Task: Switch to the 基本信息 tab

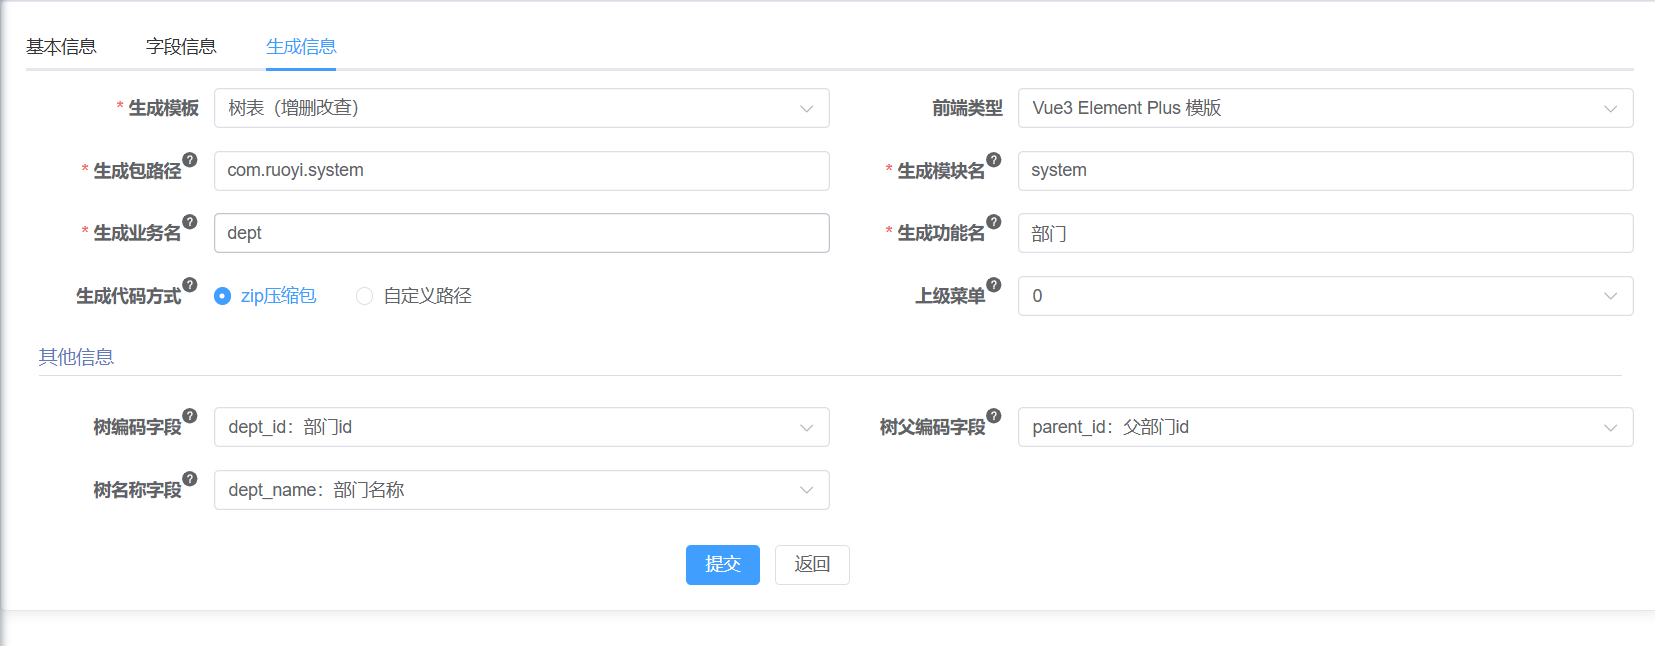Action: pos(61,47)
